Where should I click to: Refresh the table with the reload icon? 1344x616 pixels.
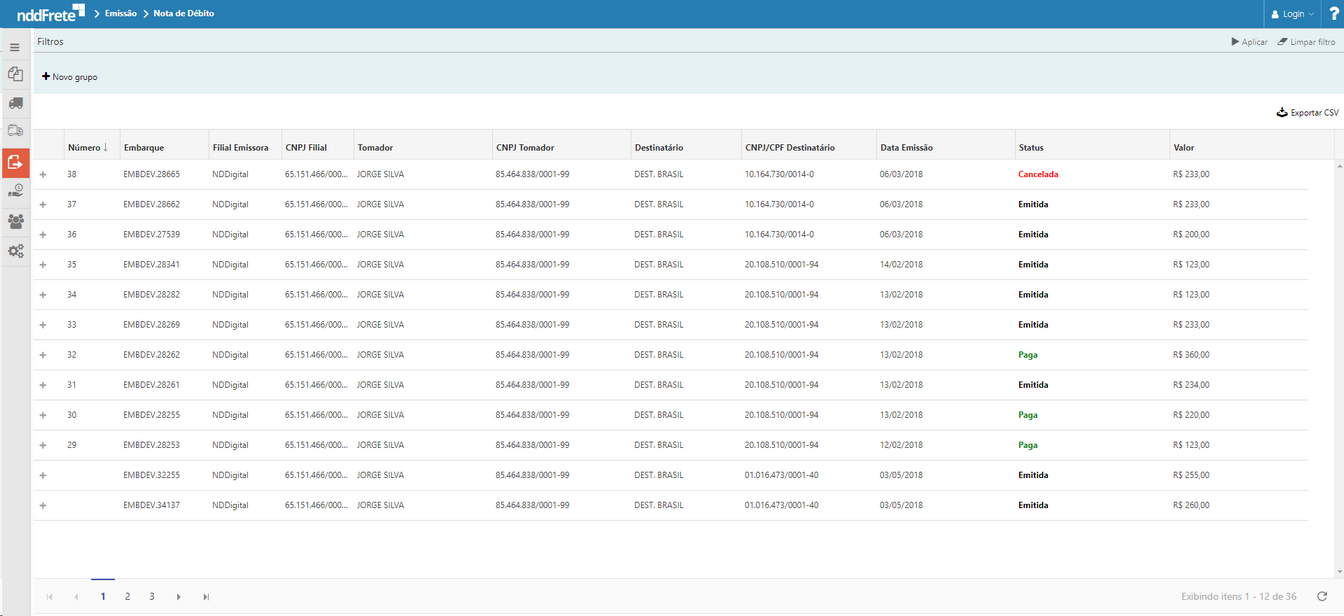pyautogui.click(x=1322, y=597)
